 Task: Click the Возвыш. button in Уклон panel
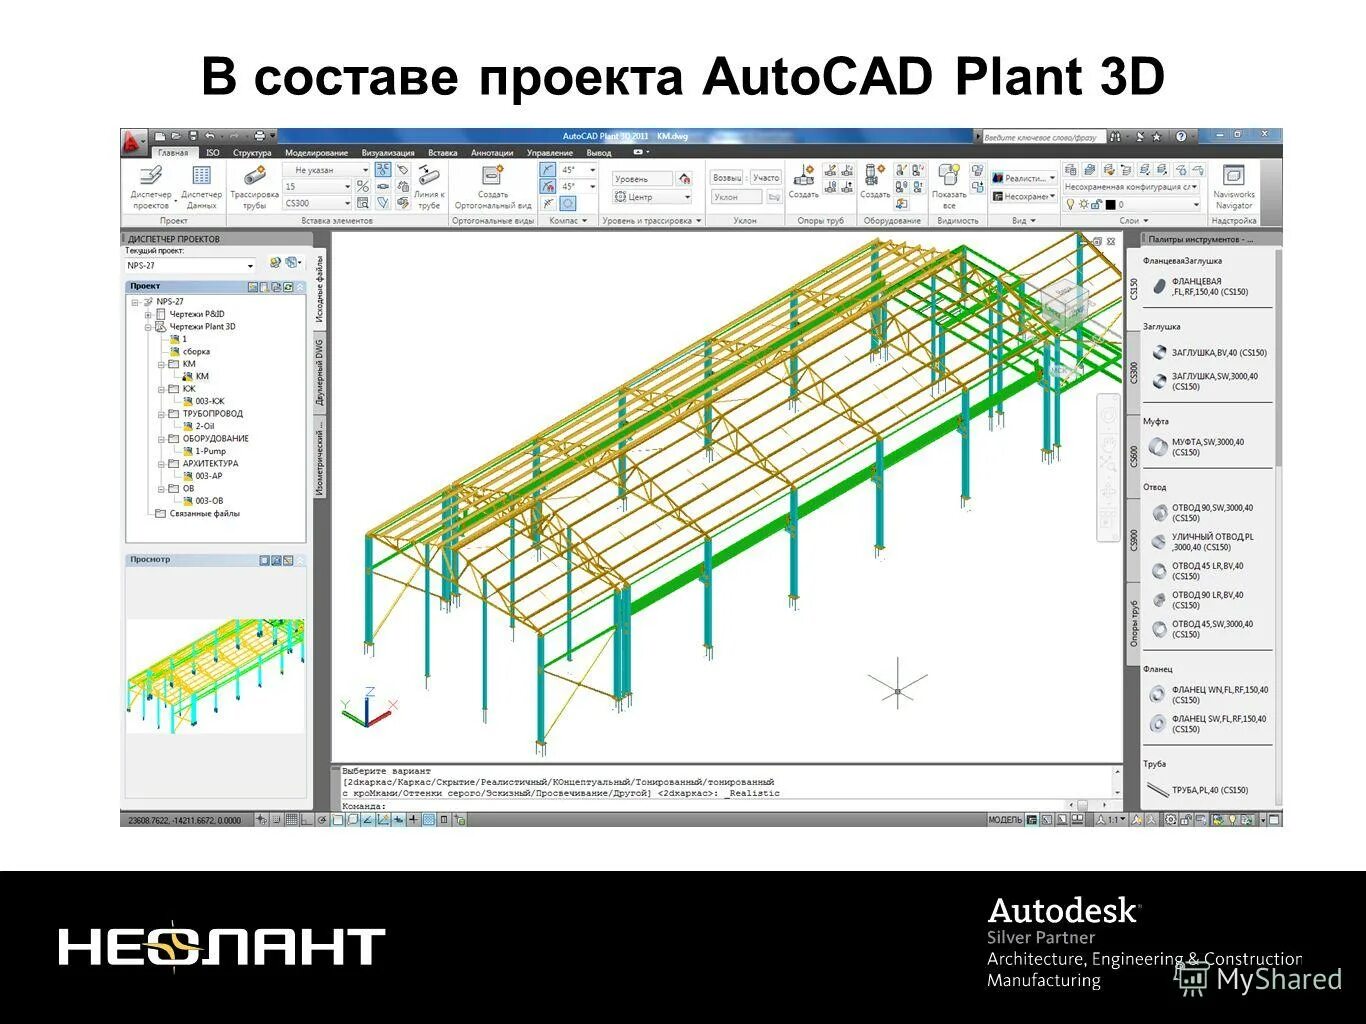click(726, 177)
